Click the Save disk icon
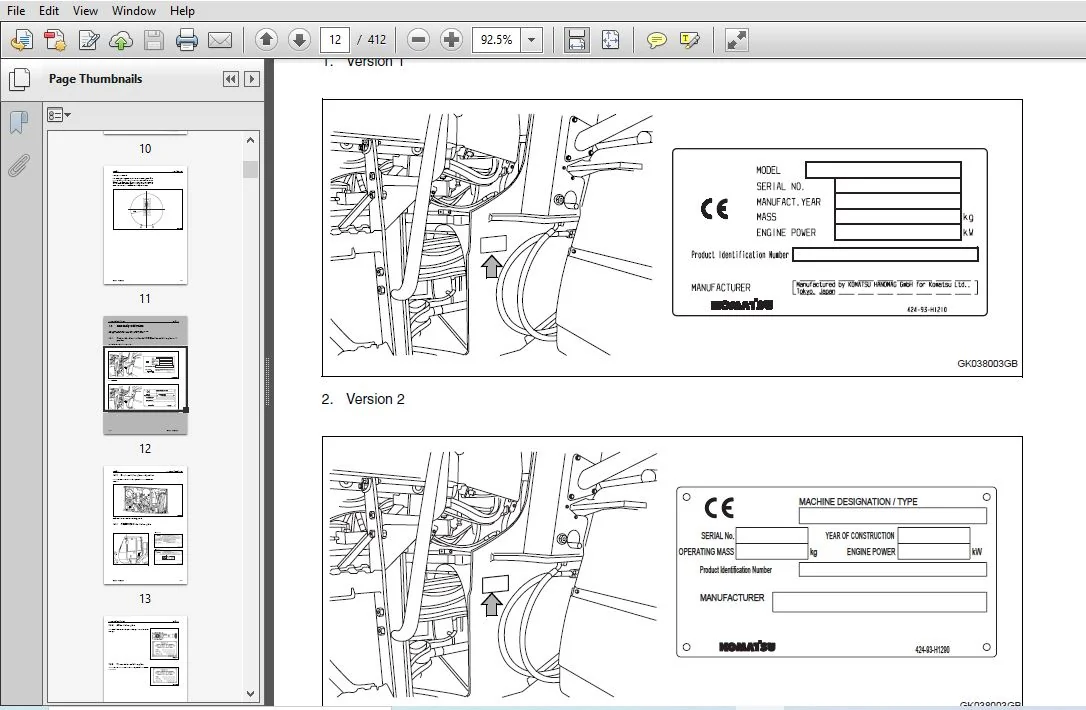This screenshot has height=710, width=1086. point(154,40)
